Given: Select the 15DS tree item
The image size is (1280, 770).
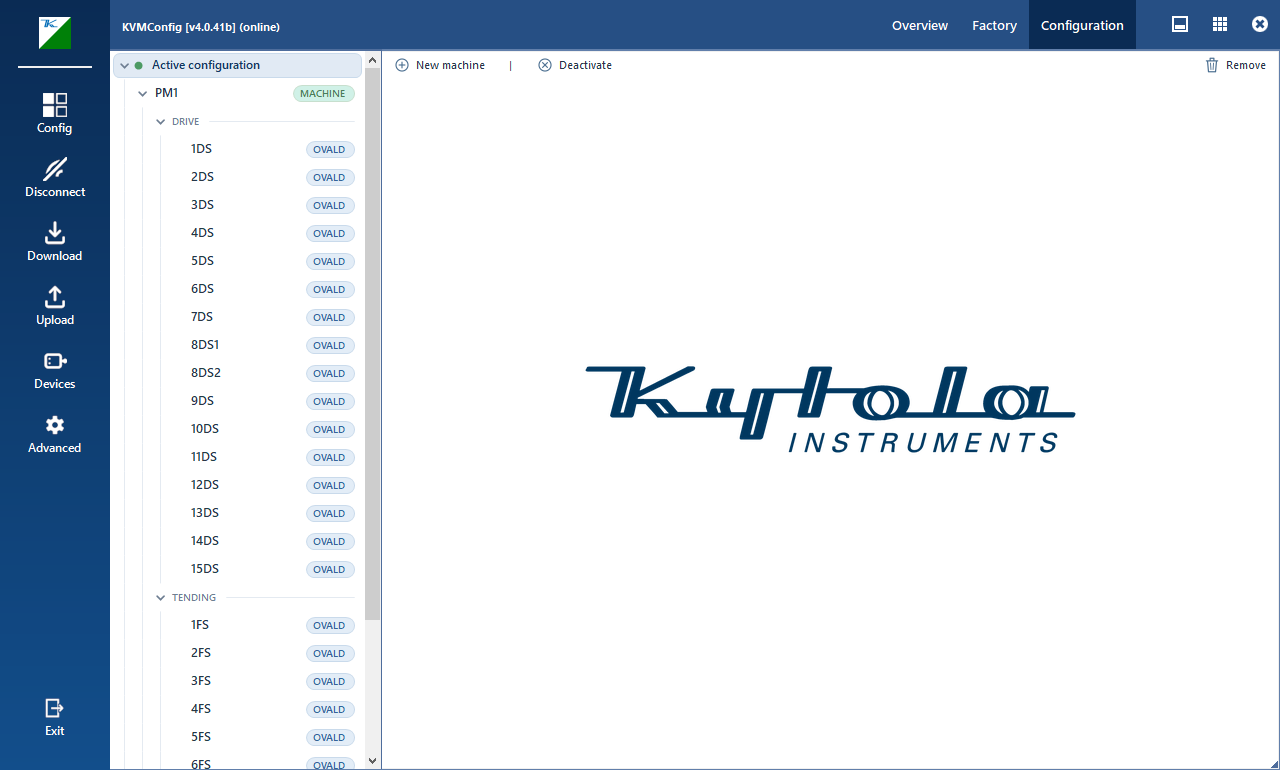Looking at the screenshot, I should pyautogui.click(x=205, y=569).
